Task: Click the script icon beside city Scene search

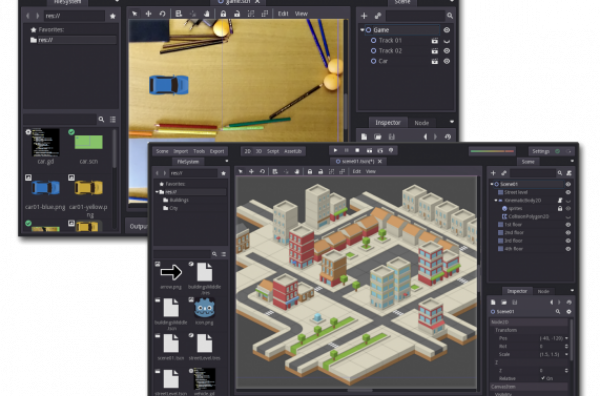Action: tap(569, 173)
